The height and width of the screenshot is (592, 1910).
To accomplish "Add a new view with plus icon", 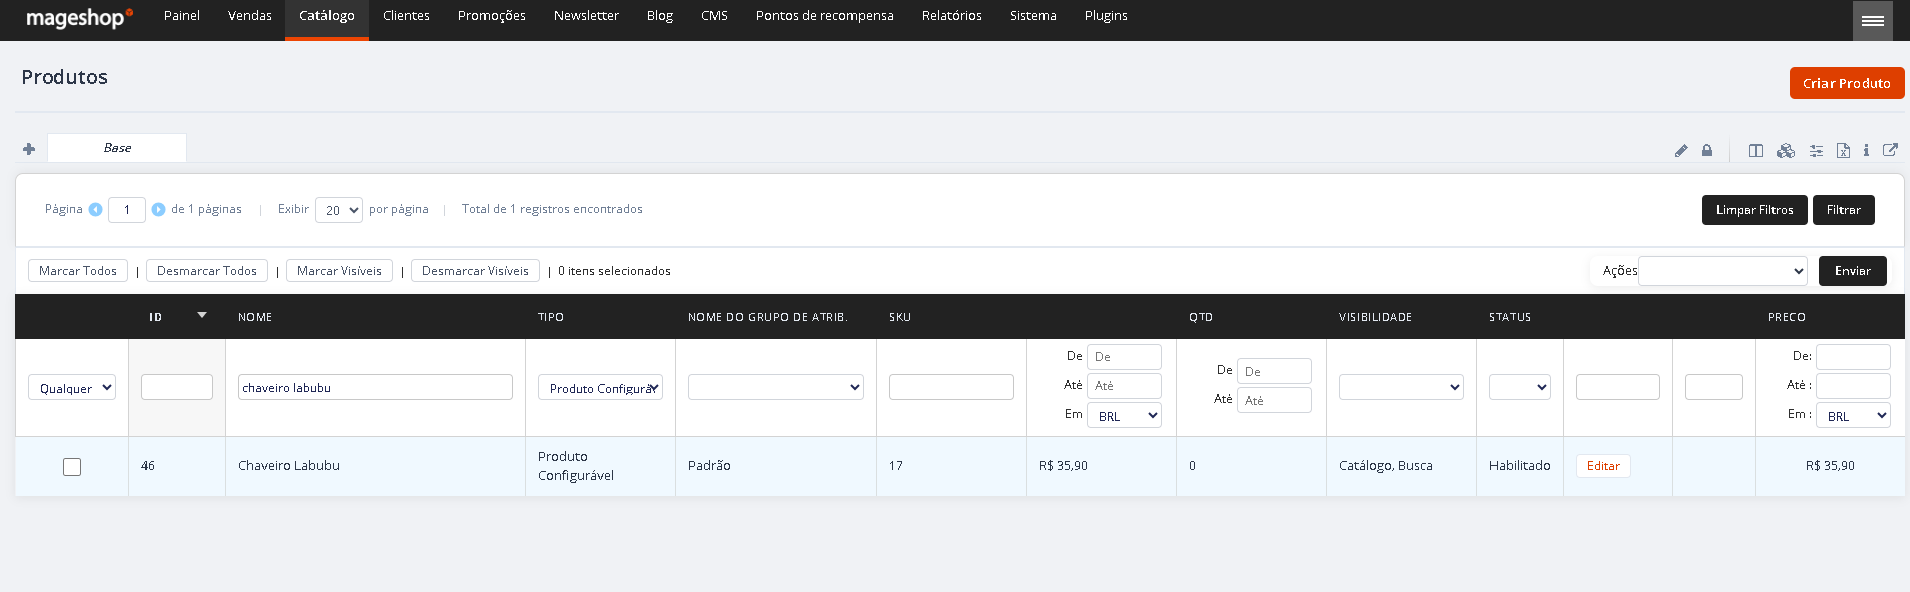I will (29, 149).
